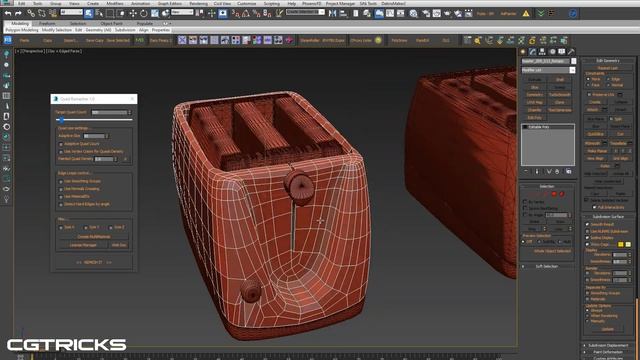Open the selection filter dropdown
Viewport: 640px width, 360px height.
click(71, 12)
